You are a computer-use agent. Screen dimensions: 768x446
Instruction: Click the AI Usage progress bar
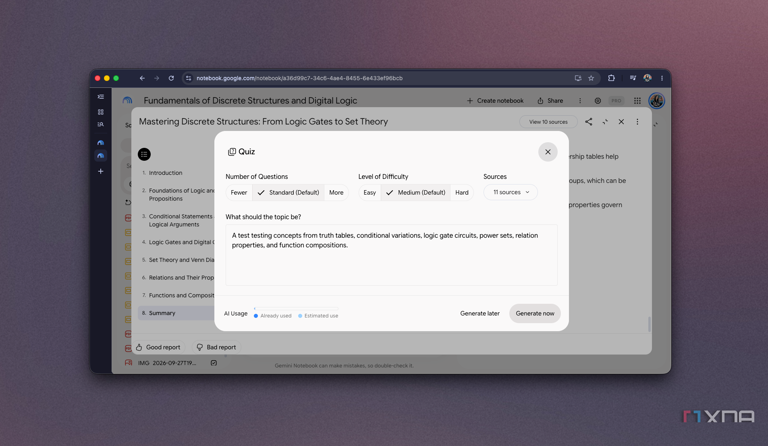tap(296, 308)
